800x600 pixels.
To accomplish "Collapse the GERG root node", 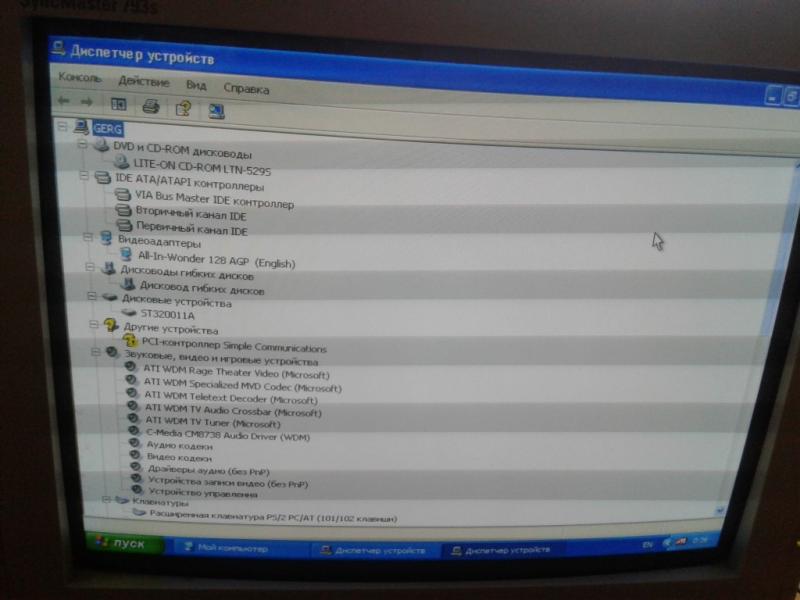I will [62, 125].
